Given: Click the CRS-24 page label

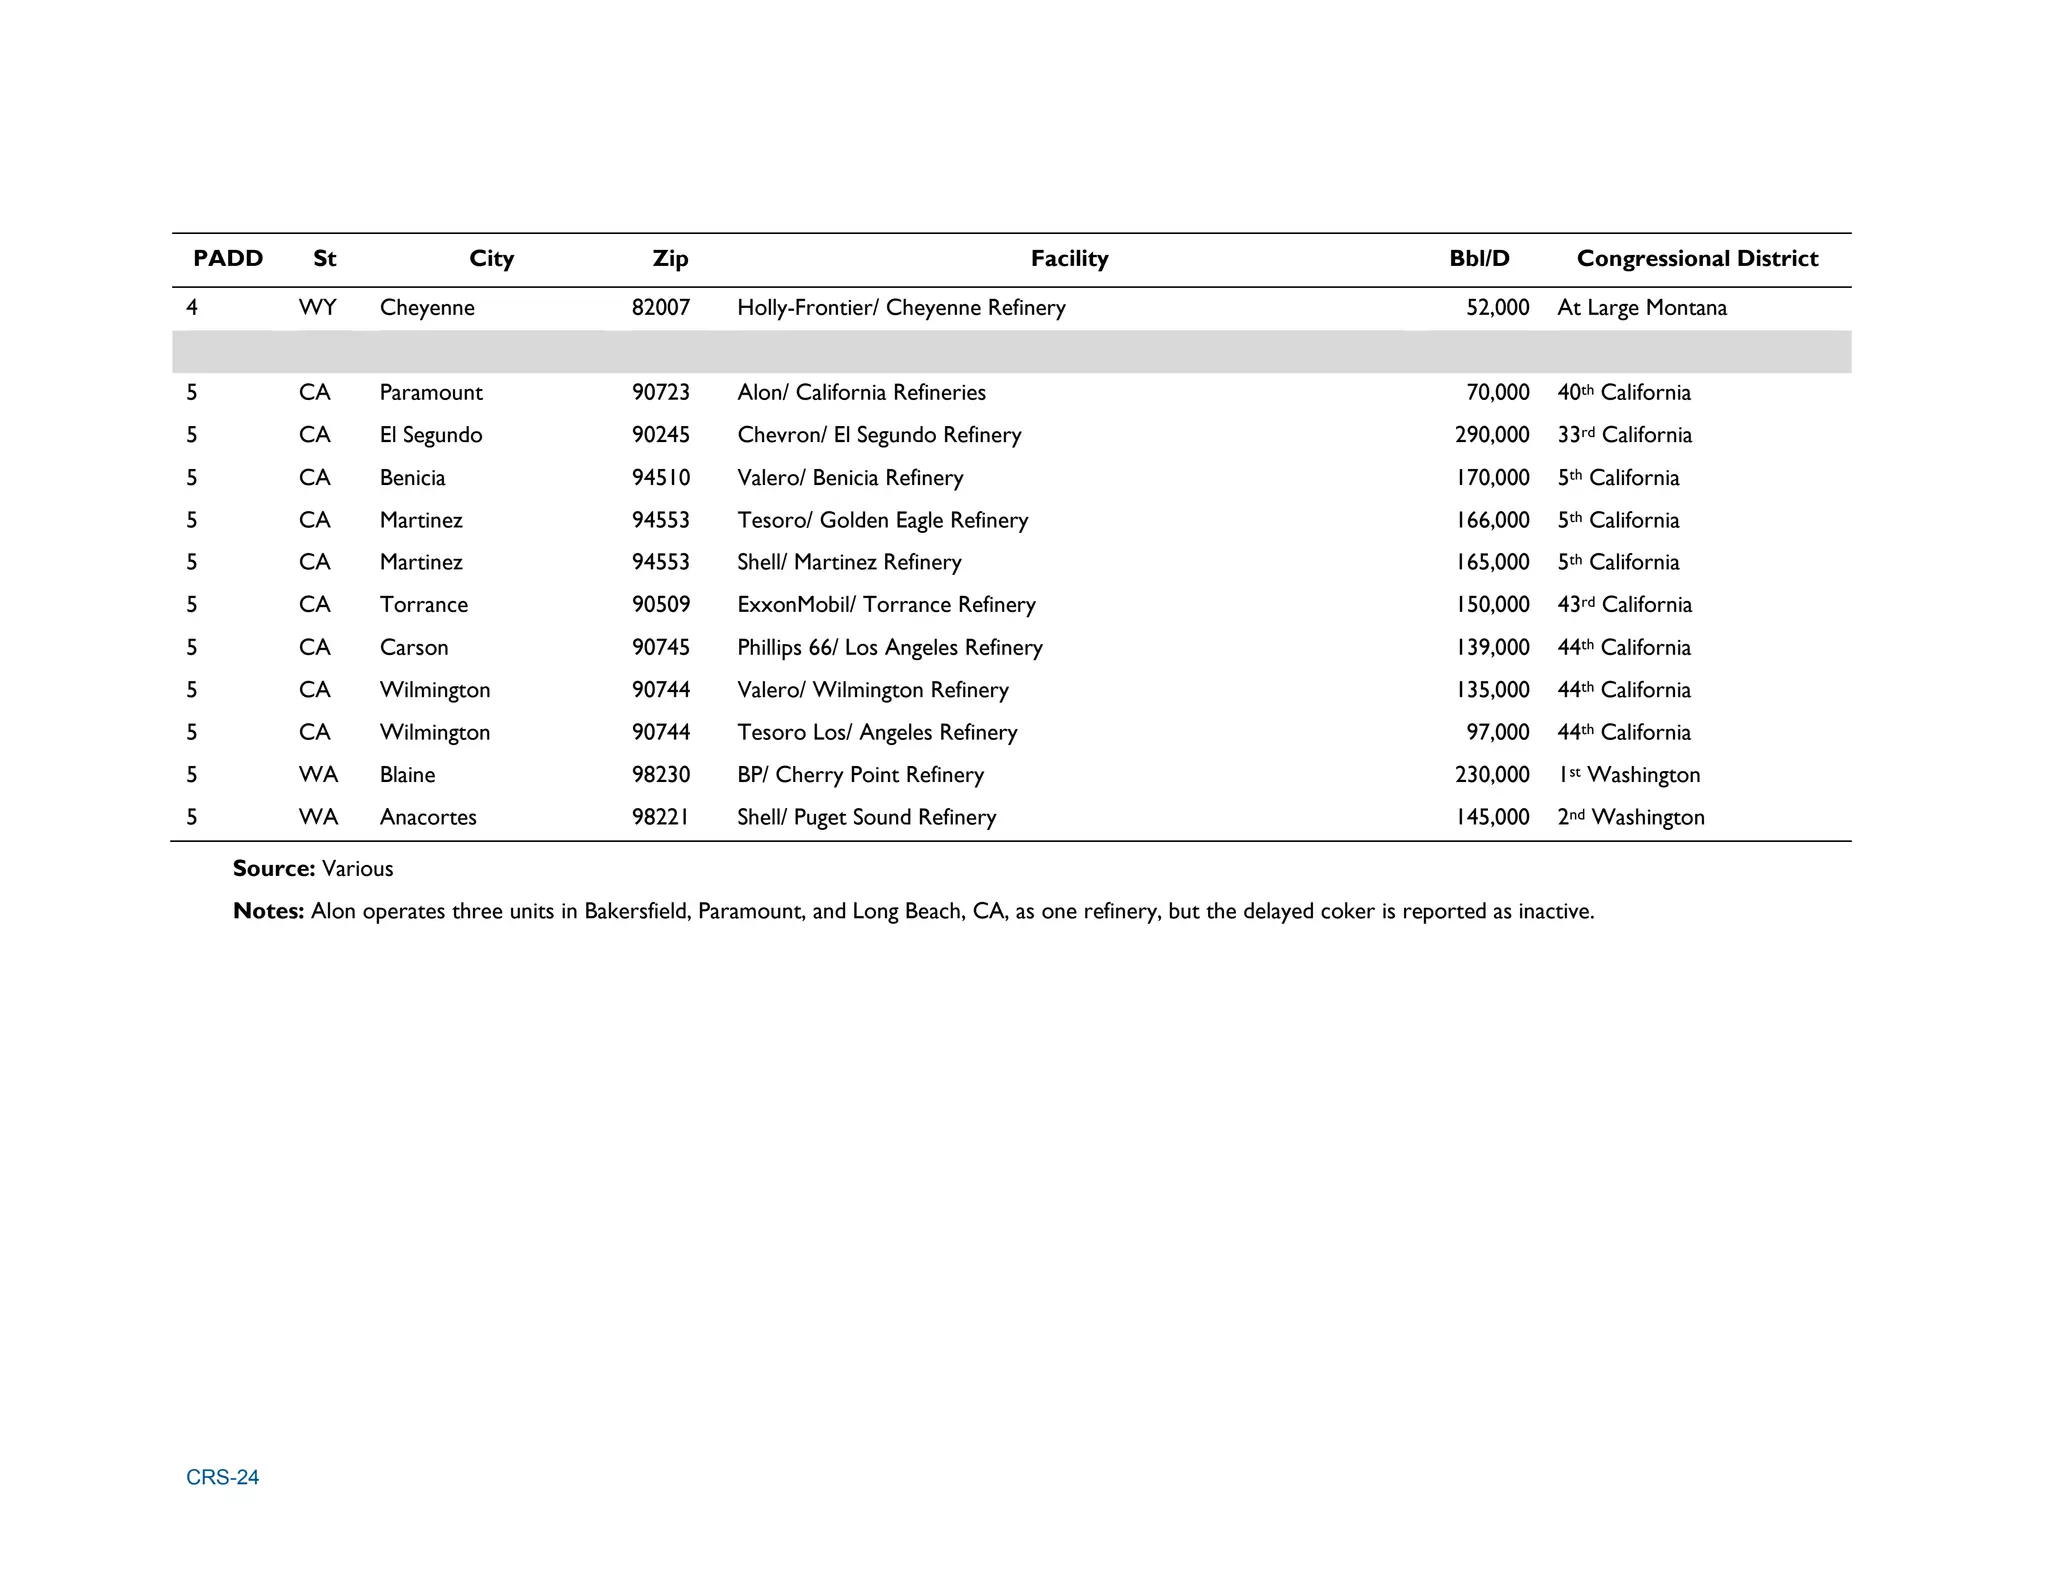Looking at the screenshot, I should (x=222, y=1477).
